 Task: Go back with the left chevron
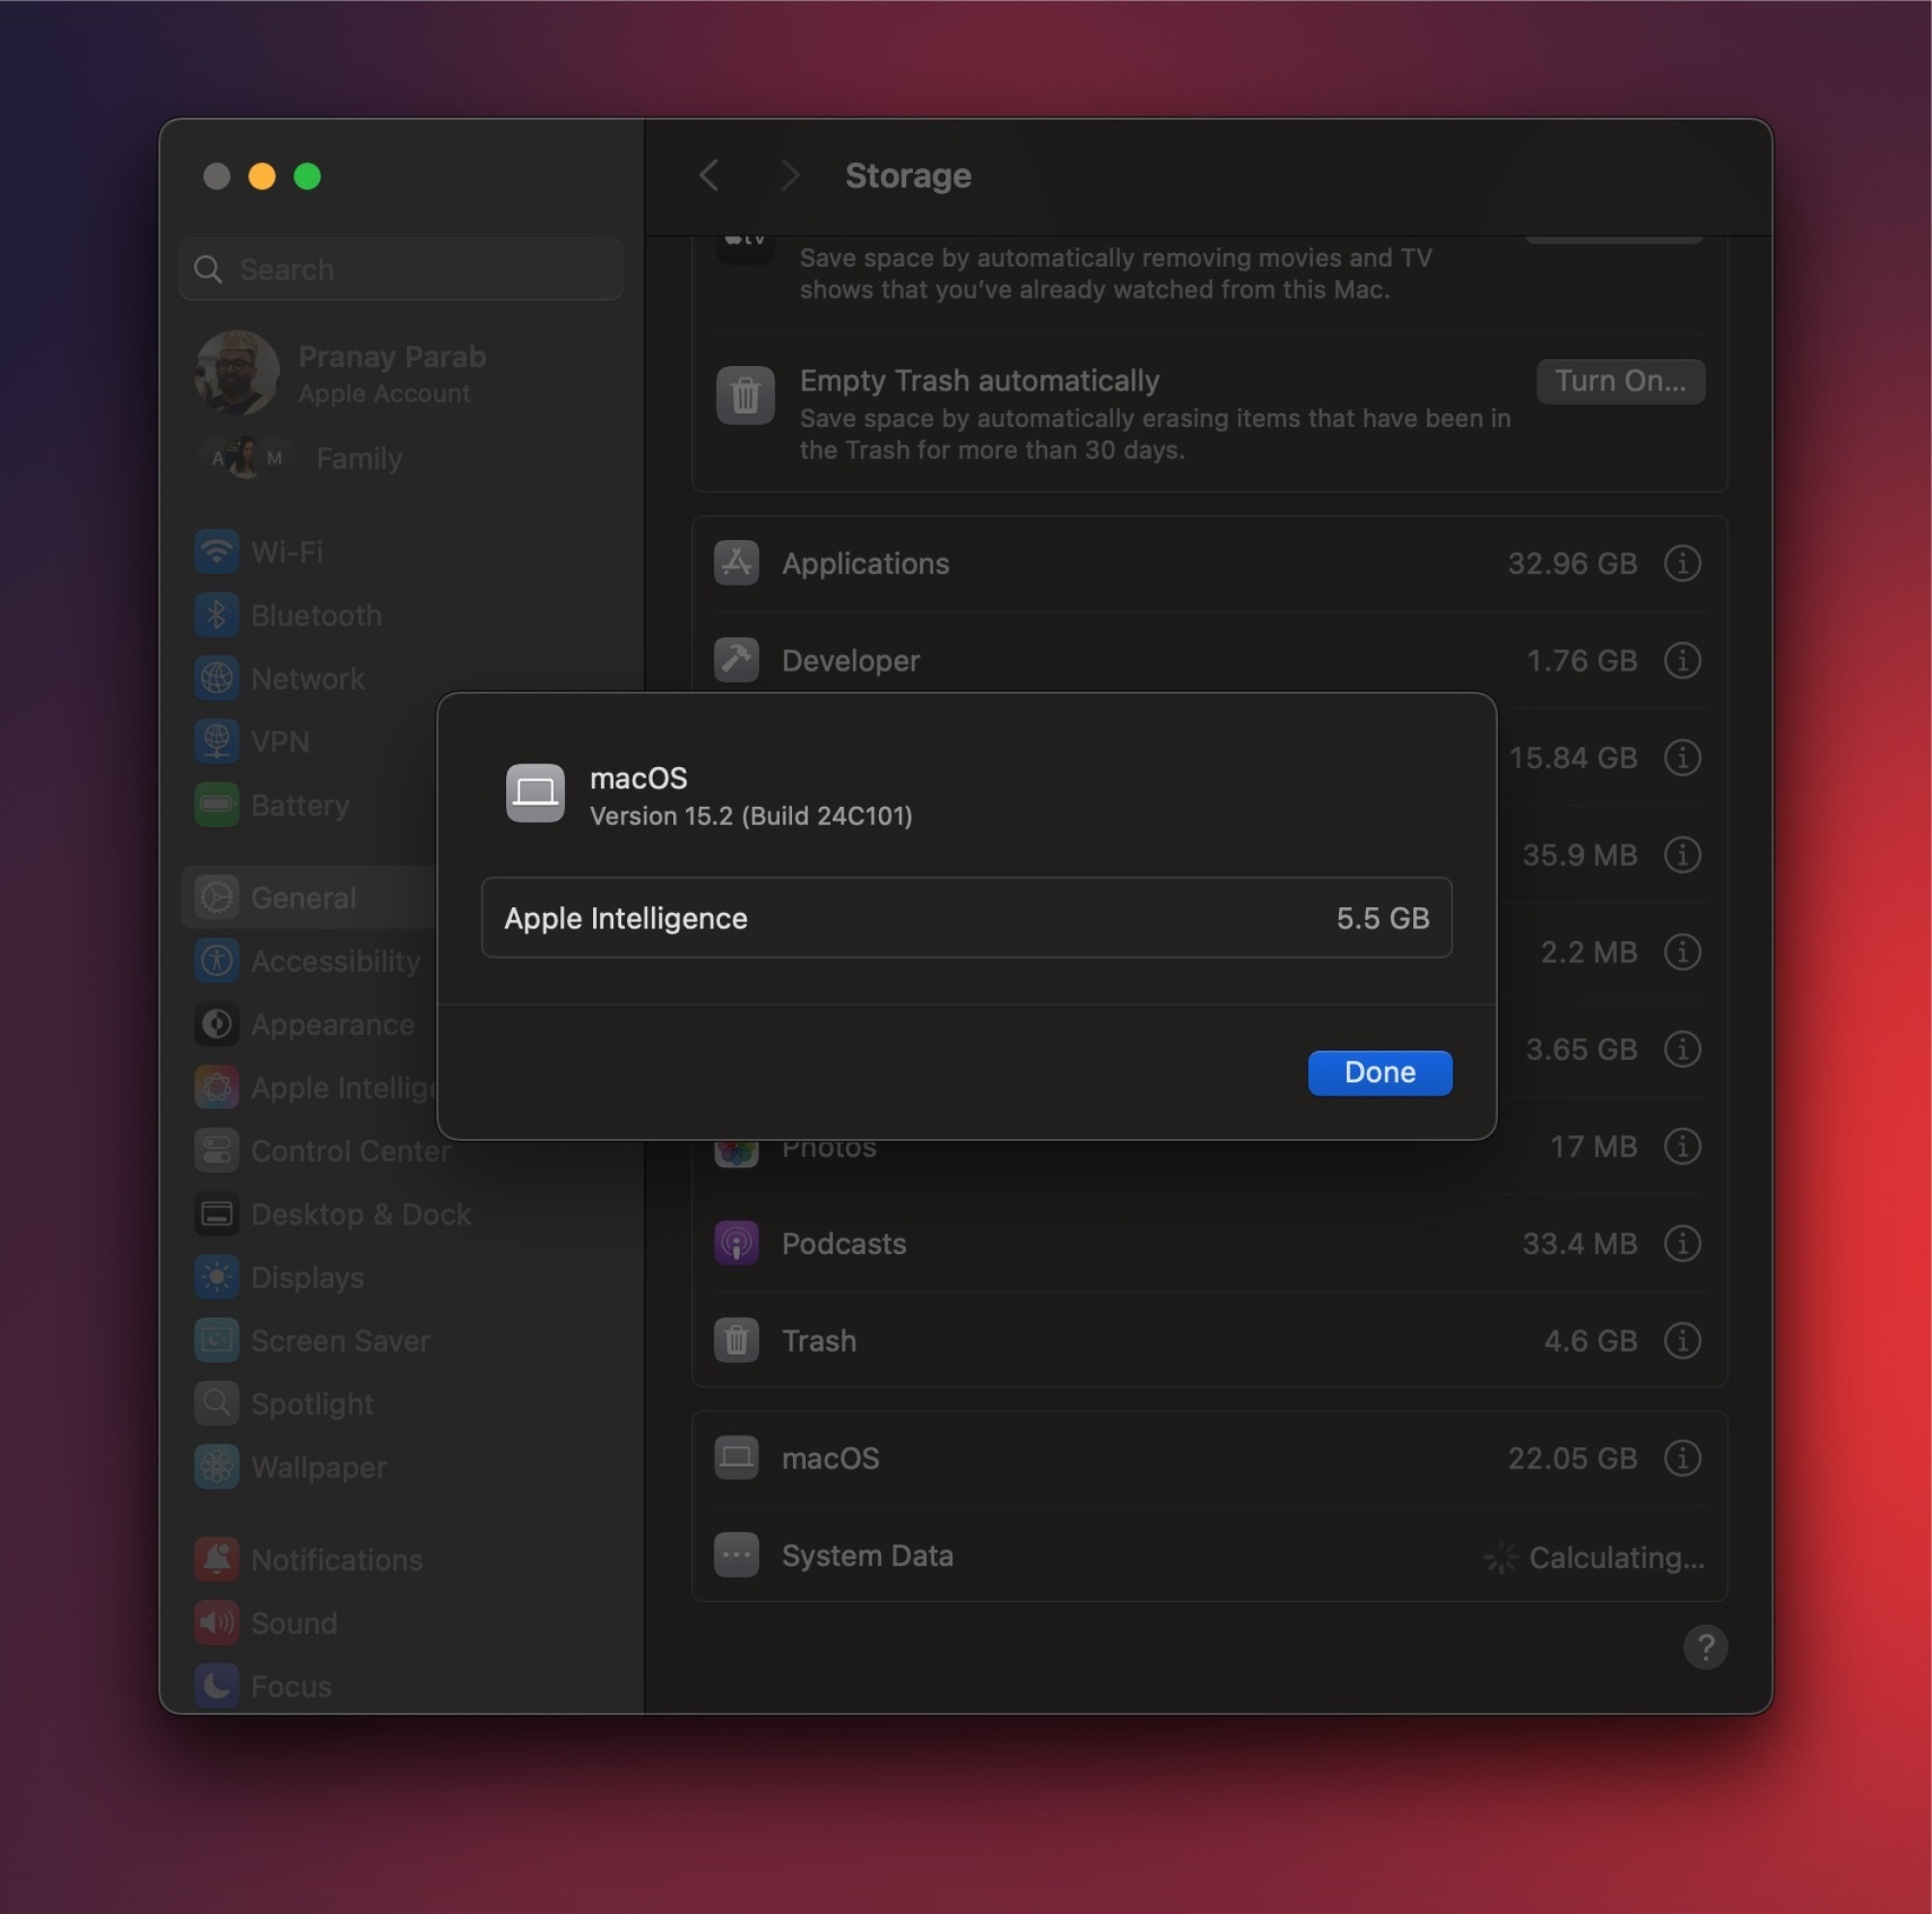click(709, 175)
